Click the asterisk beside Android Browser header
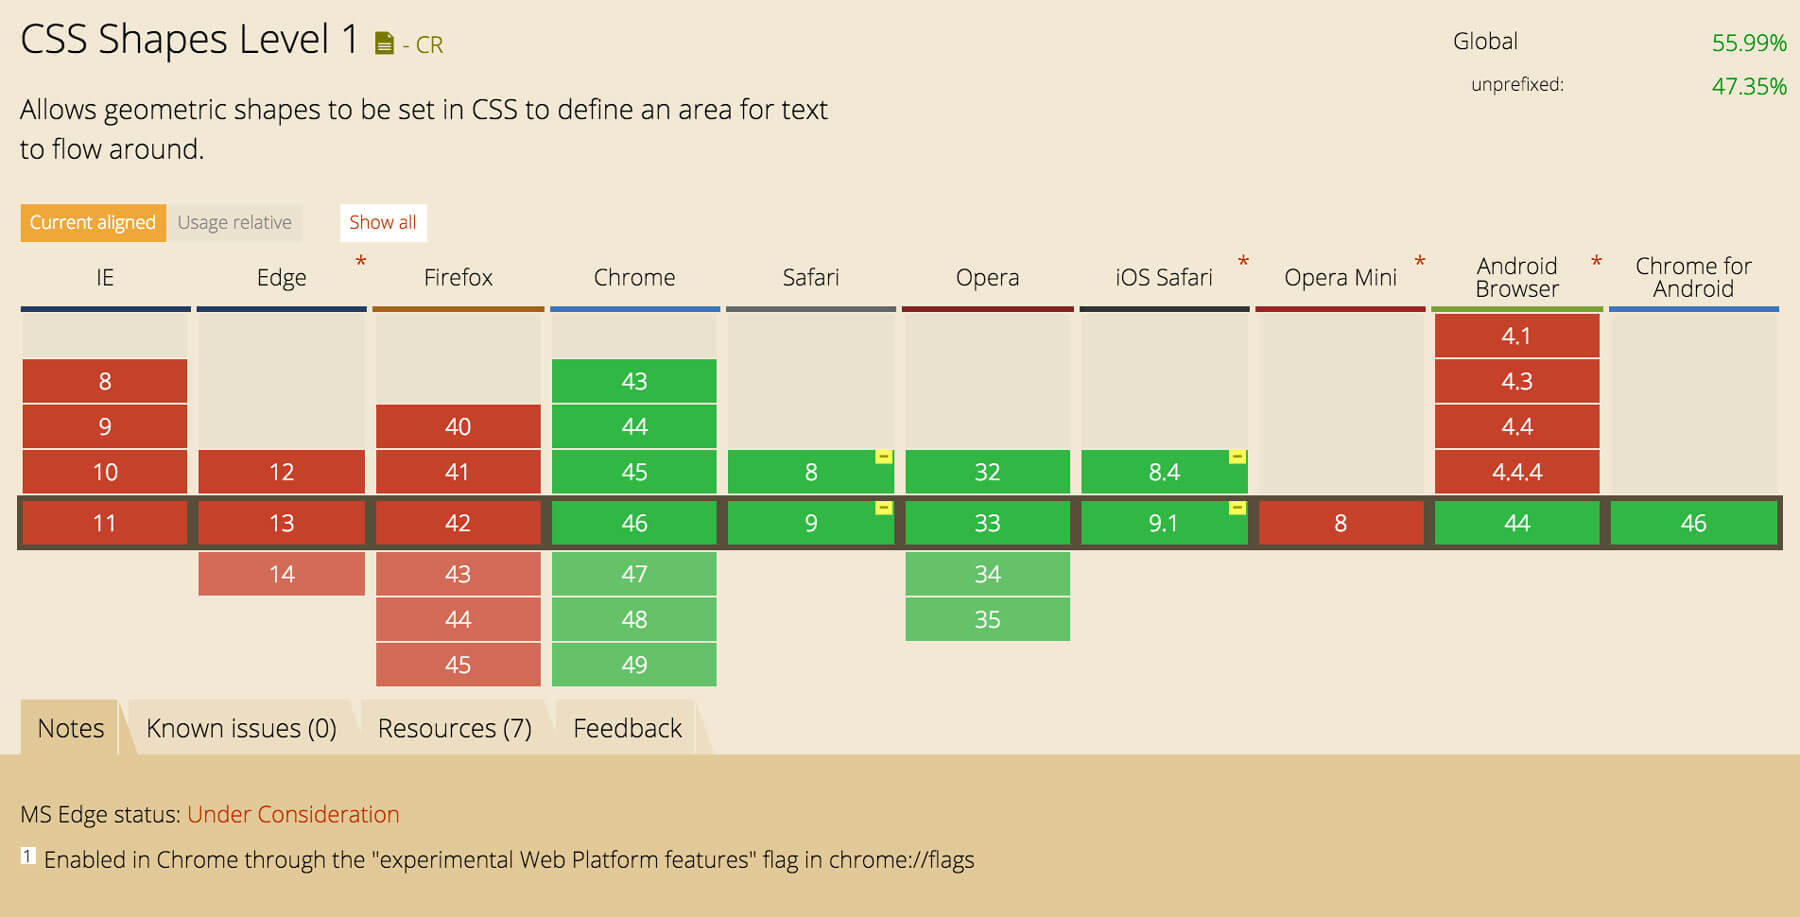This screenshot has width=1800, height=917. [x=1594, y=262]
